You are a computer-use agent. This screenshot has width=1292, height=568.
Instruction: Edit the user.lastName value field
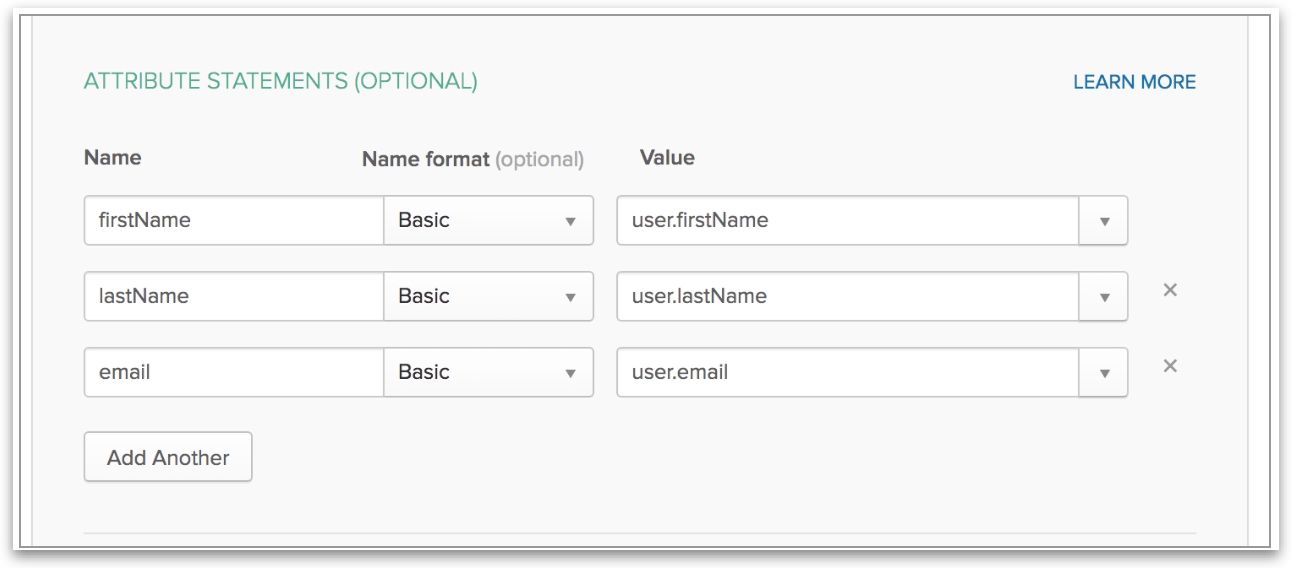847,296
